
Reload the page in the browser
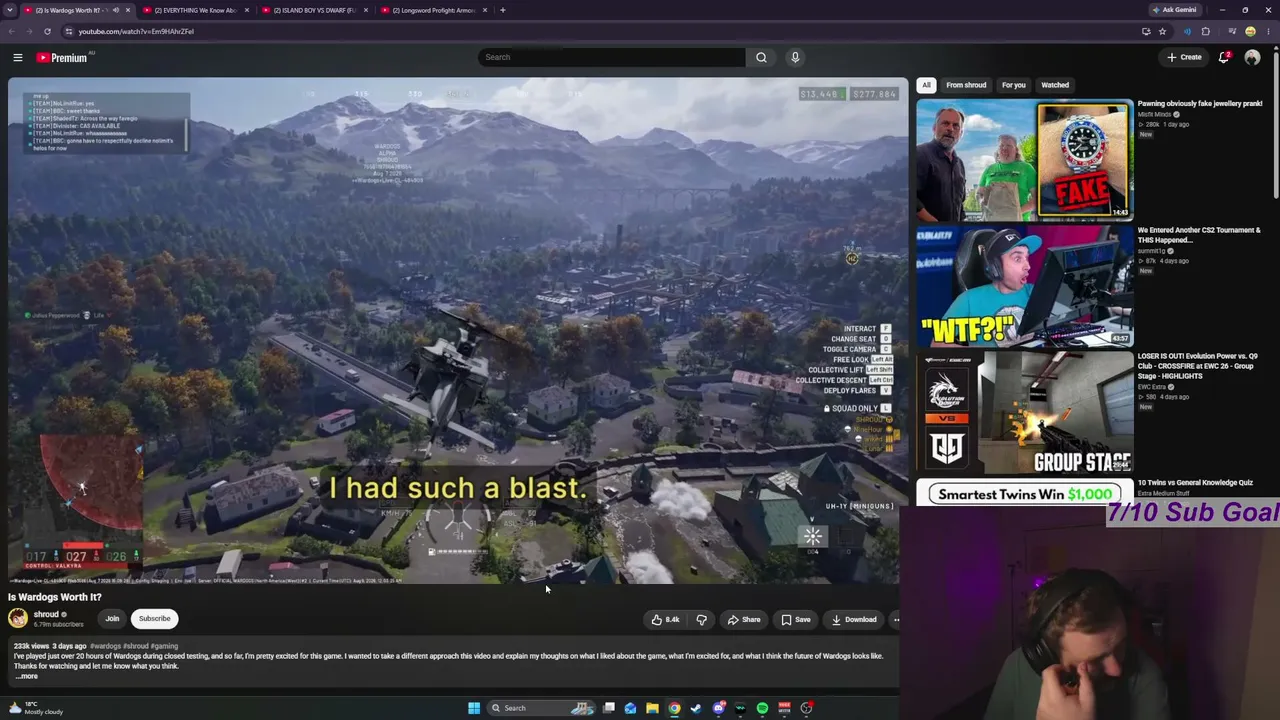click(x=47, y=31)
